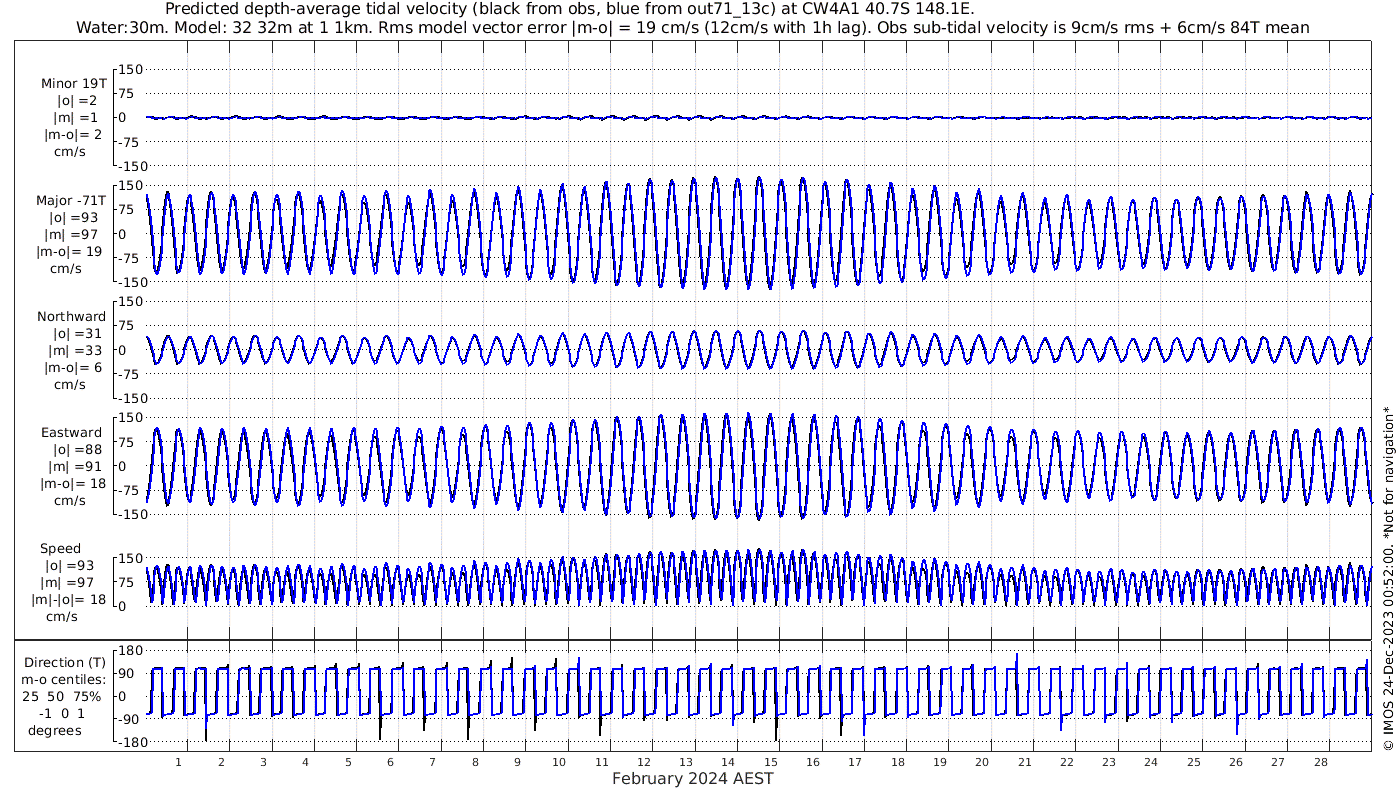Click the 'Water:30m. Model' subtitle line
The image size is (1400, 800).
click(x=693, y=28)
